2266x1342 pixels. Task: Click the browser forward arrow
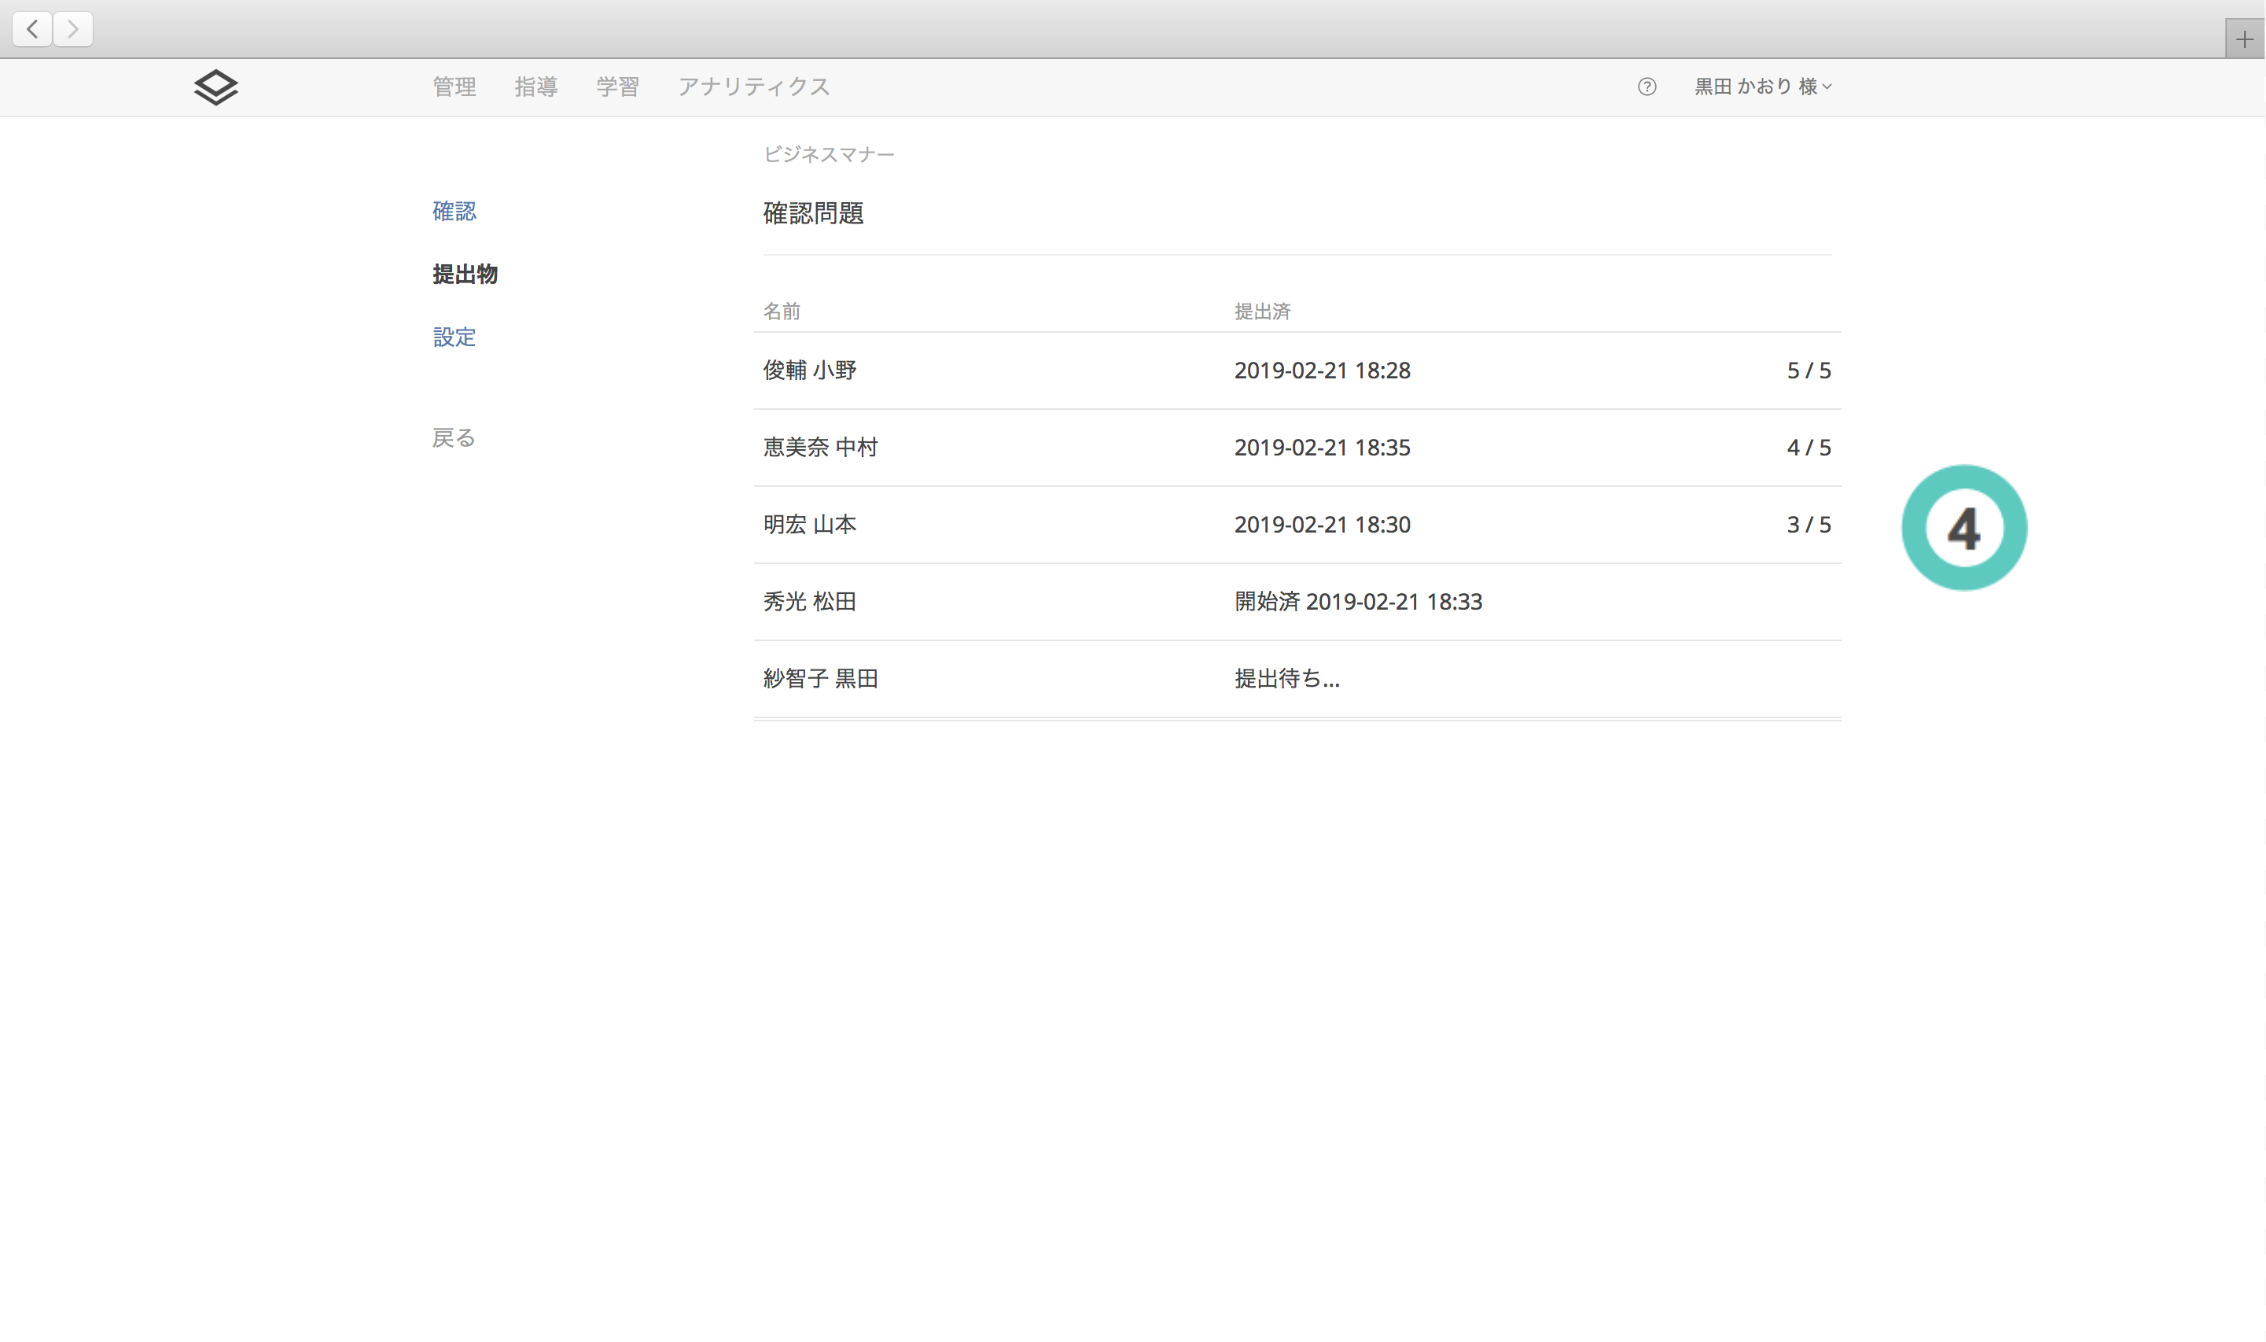[x=73, y=29]
